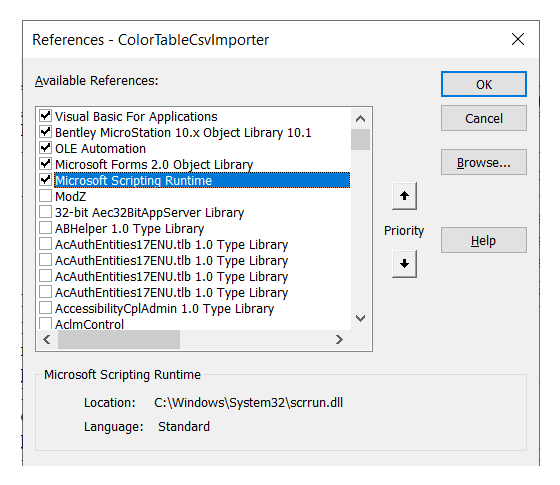Check 32-bit Aec32BitAppServer Library box
The image size is (560, 485).
(45, 212)
